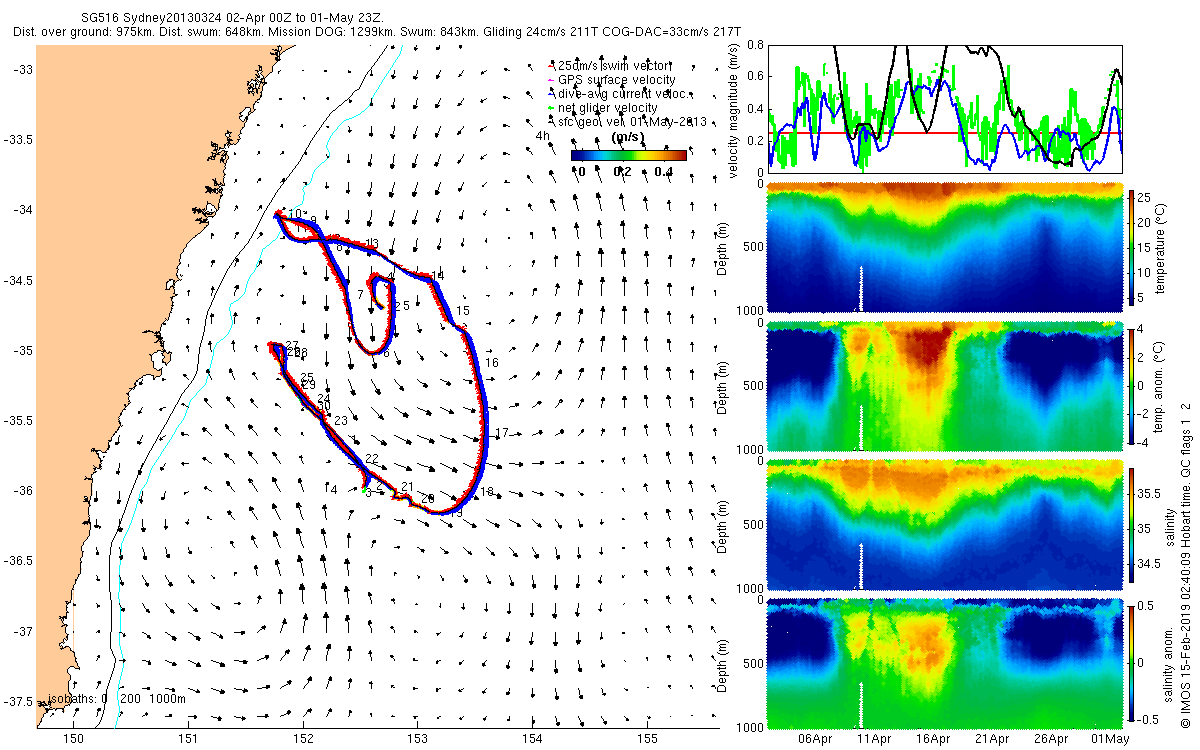Click the '154' longitude tick label

click(x=533, y=739)
